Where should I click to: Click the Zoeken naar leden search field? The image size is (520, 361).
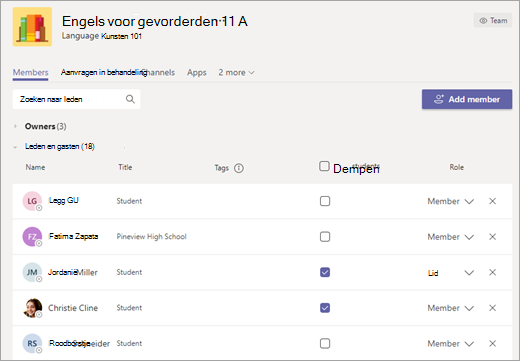tap(76, 99)
